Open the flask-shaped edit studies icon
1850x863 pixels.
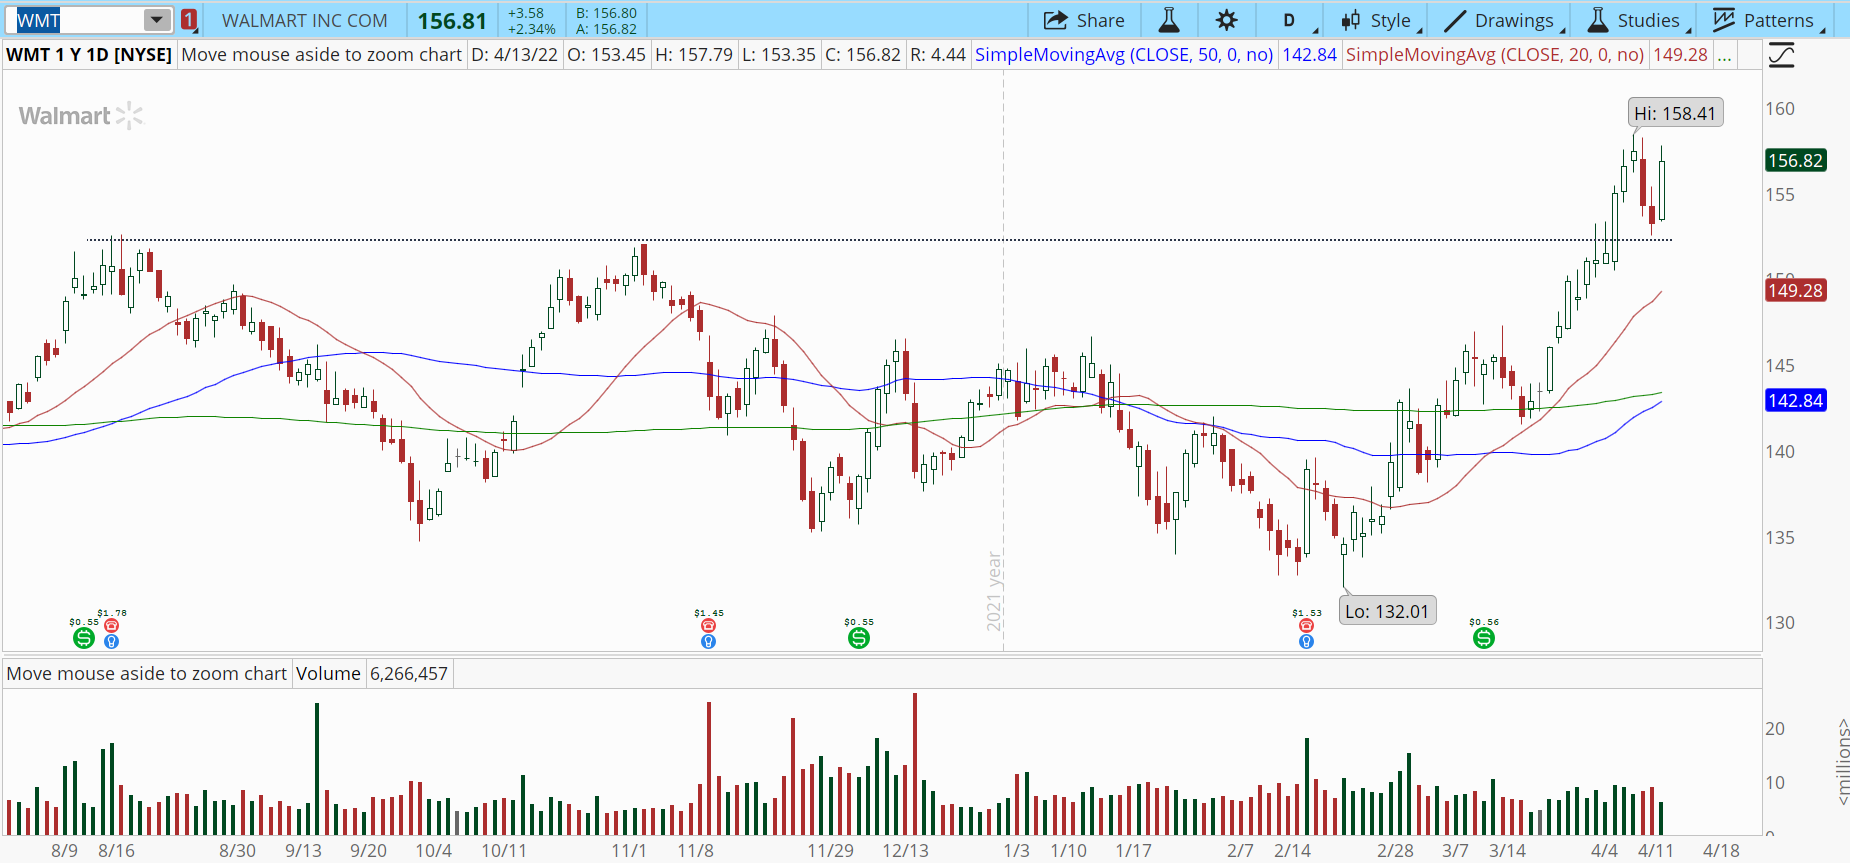click(1168, 20)
